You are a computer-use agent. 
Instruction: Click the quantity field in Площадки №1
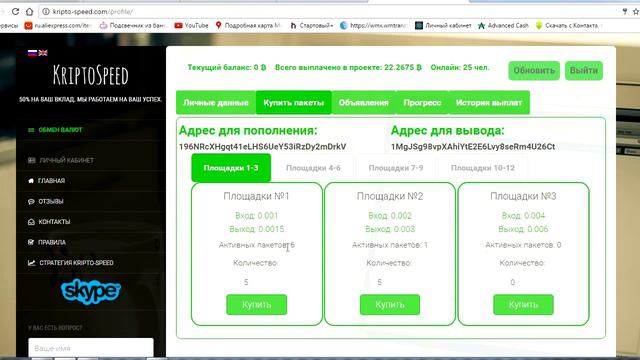(256, 282)
